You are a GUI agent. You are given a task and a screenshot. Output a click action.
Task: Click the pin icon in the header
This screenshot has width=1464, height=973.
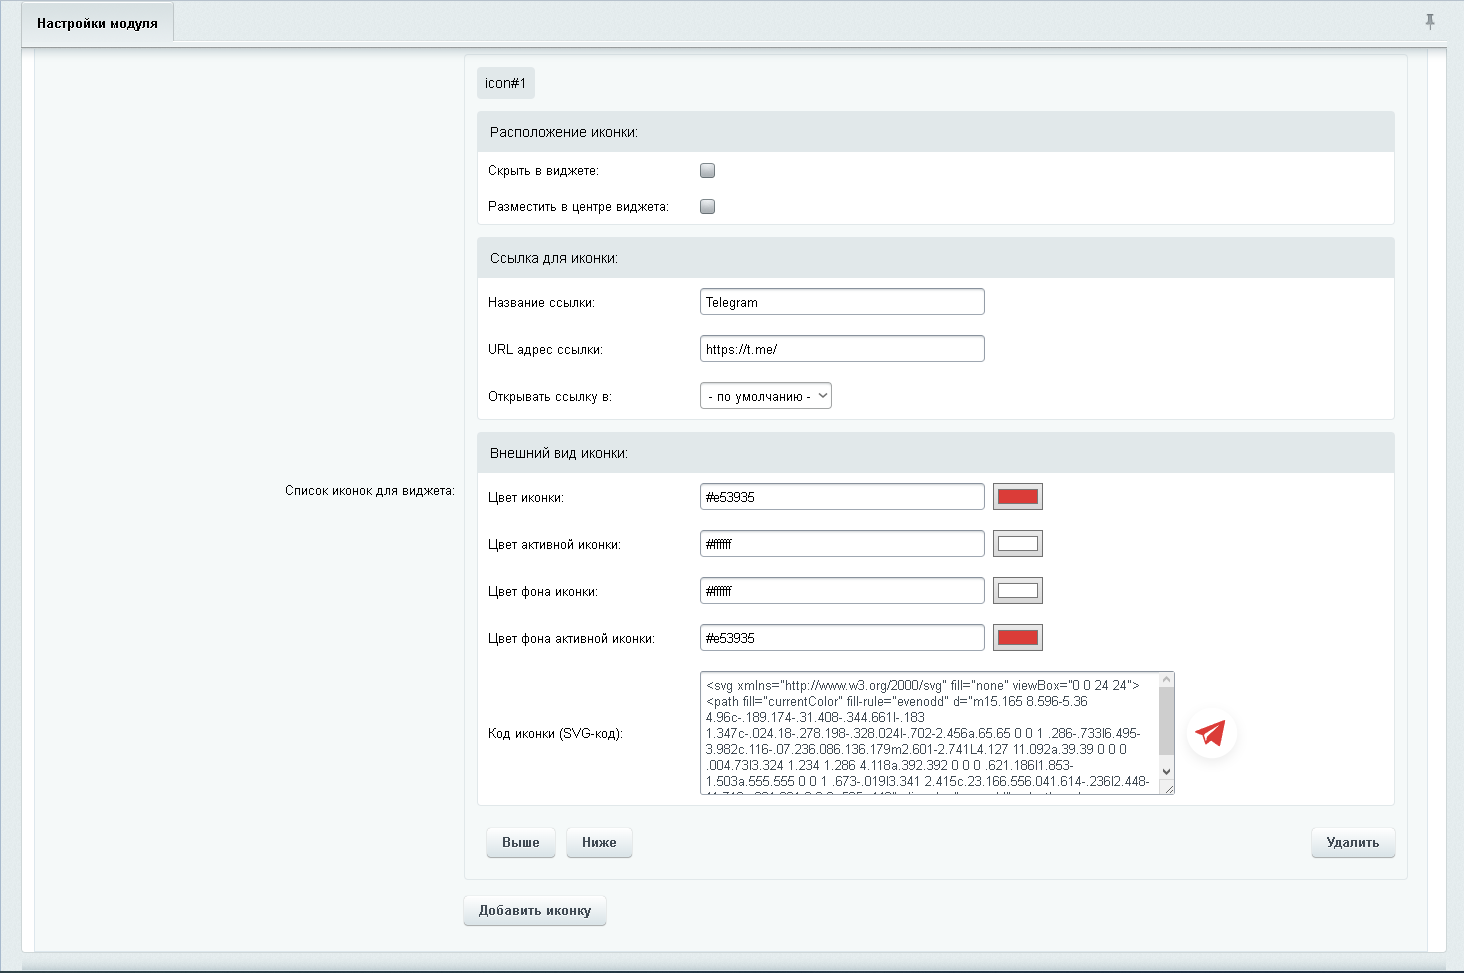click(1430, 21)
